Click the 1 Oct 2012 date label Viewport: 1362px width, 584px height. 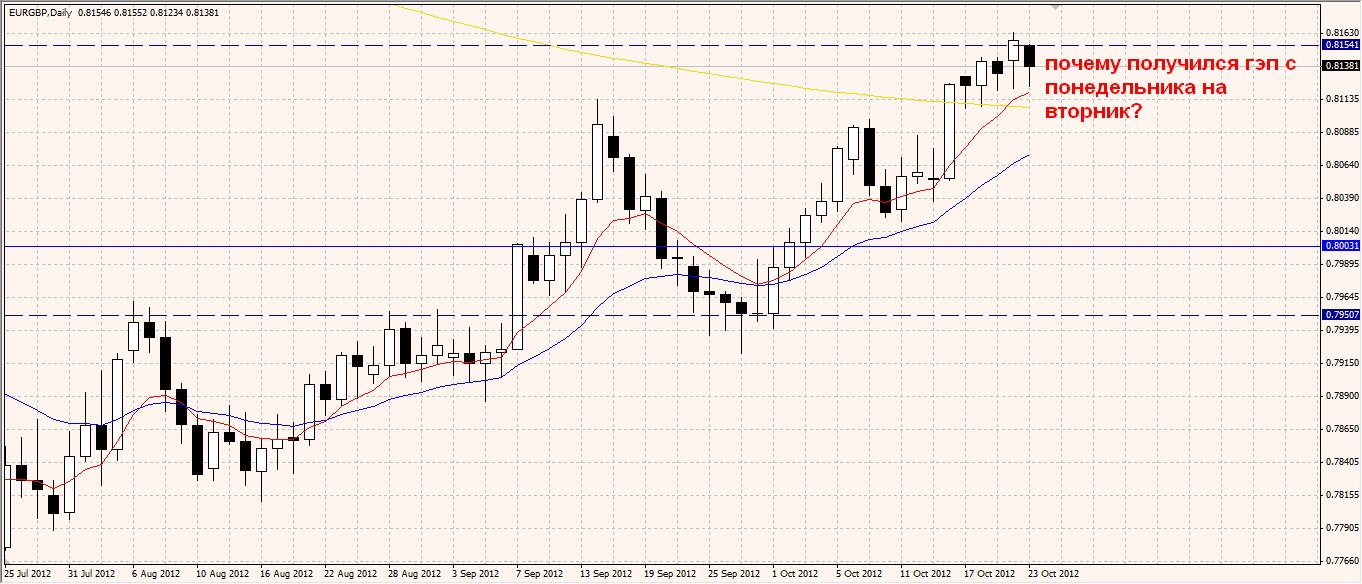(796, 575)
